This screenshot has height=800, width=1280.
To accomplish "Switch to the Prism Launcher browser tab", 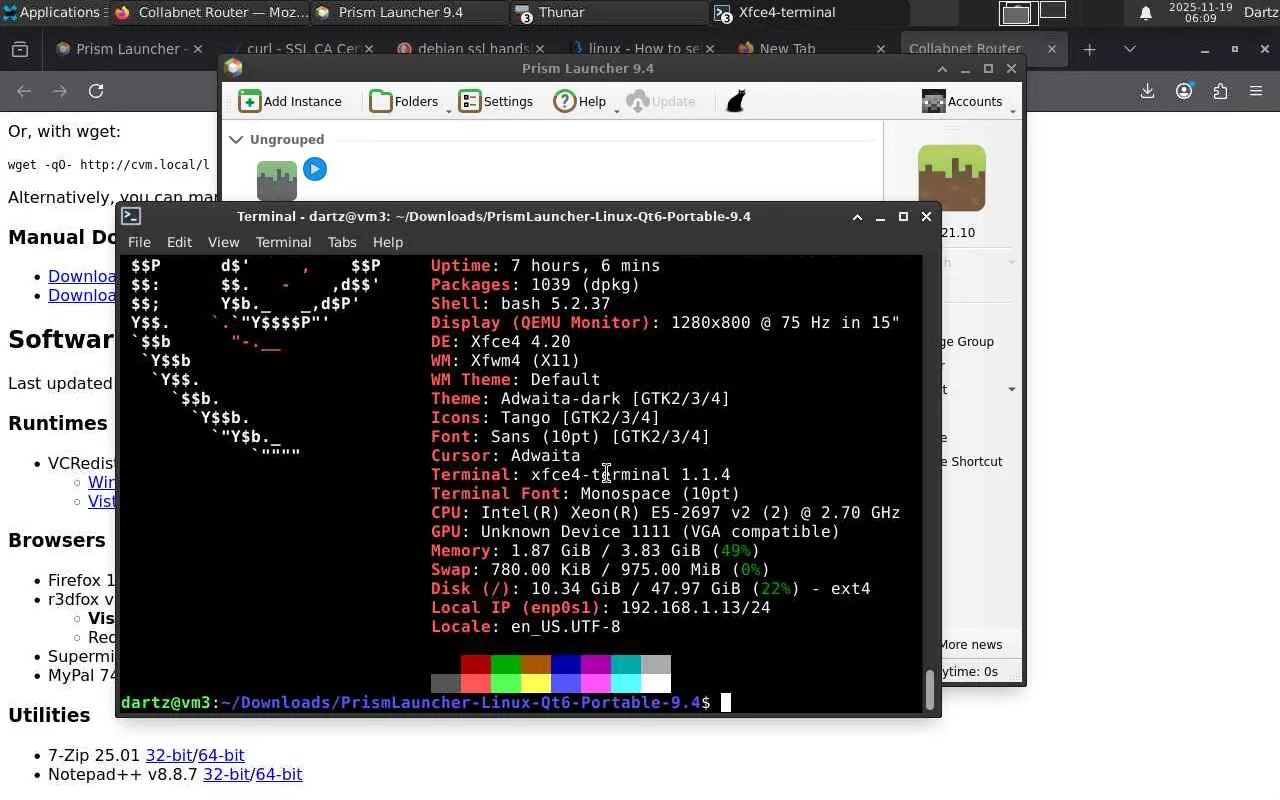I will tap(128, 48).
